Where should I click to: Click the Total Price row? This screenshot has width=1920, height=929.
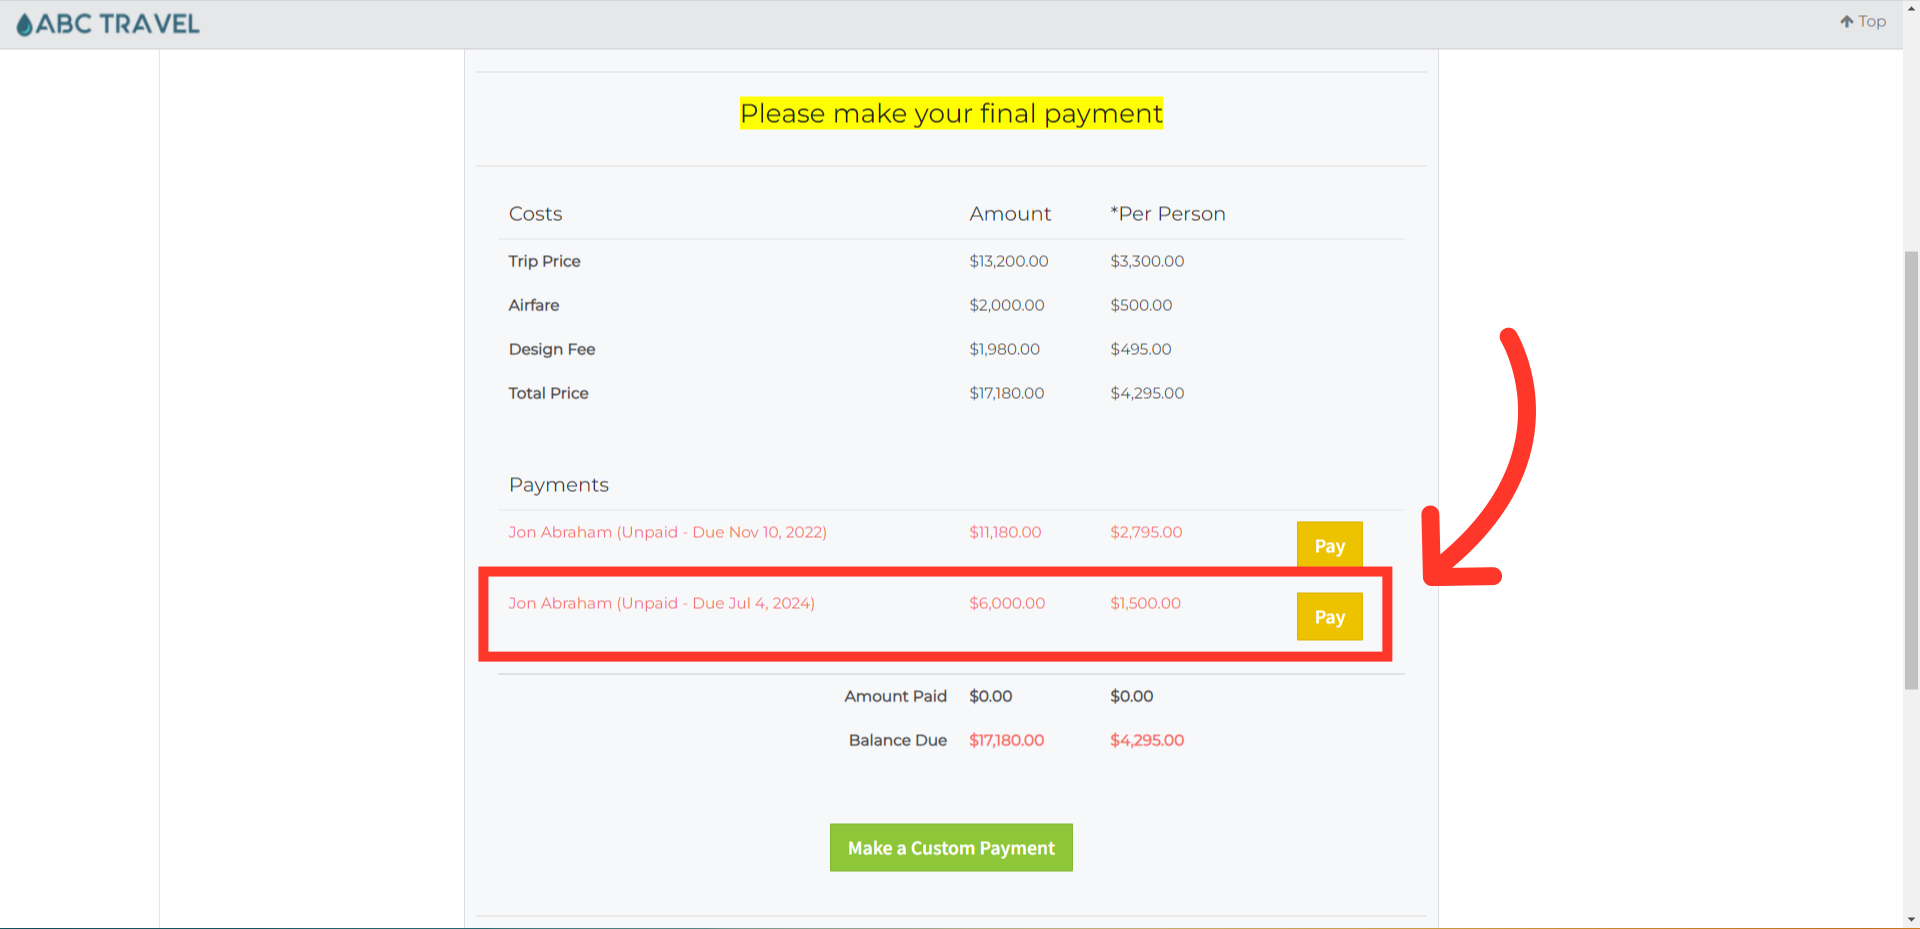pyautogui.click(x=548, y=393)
